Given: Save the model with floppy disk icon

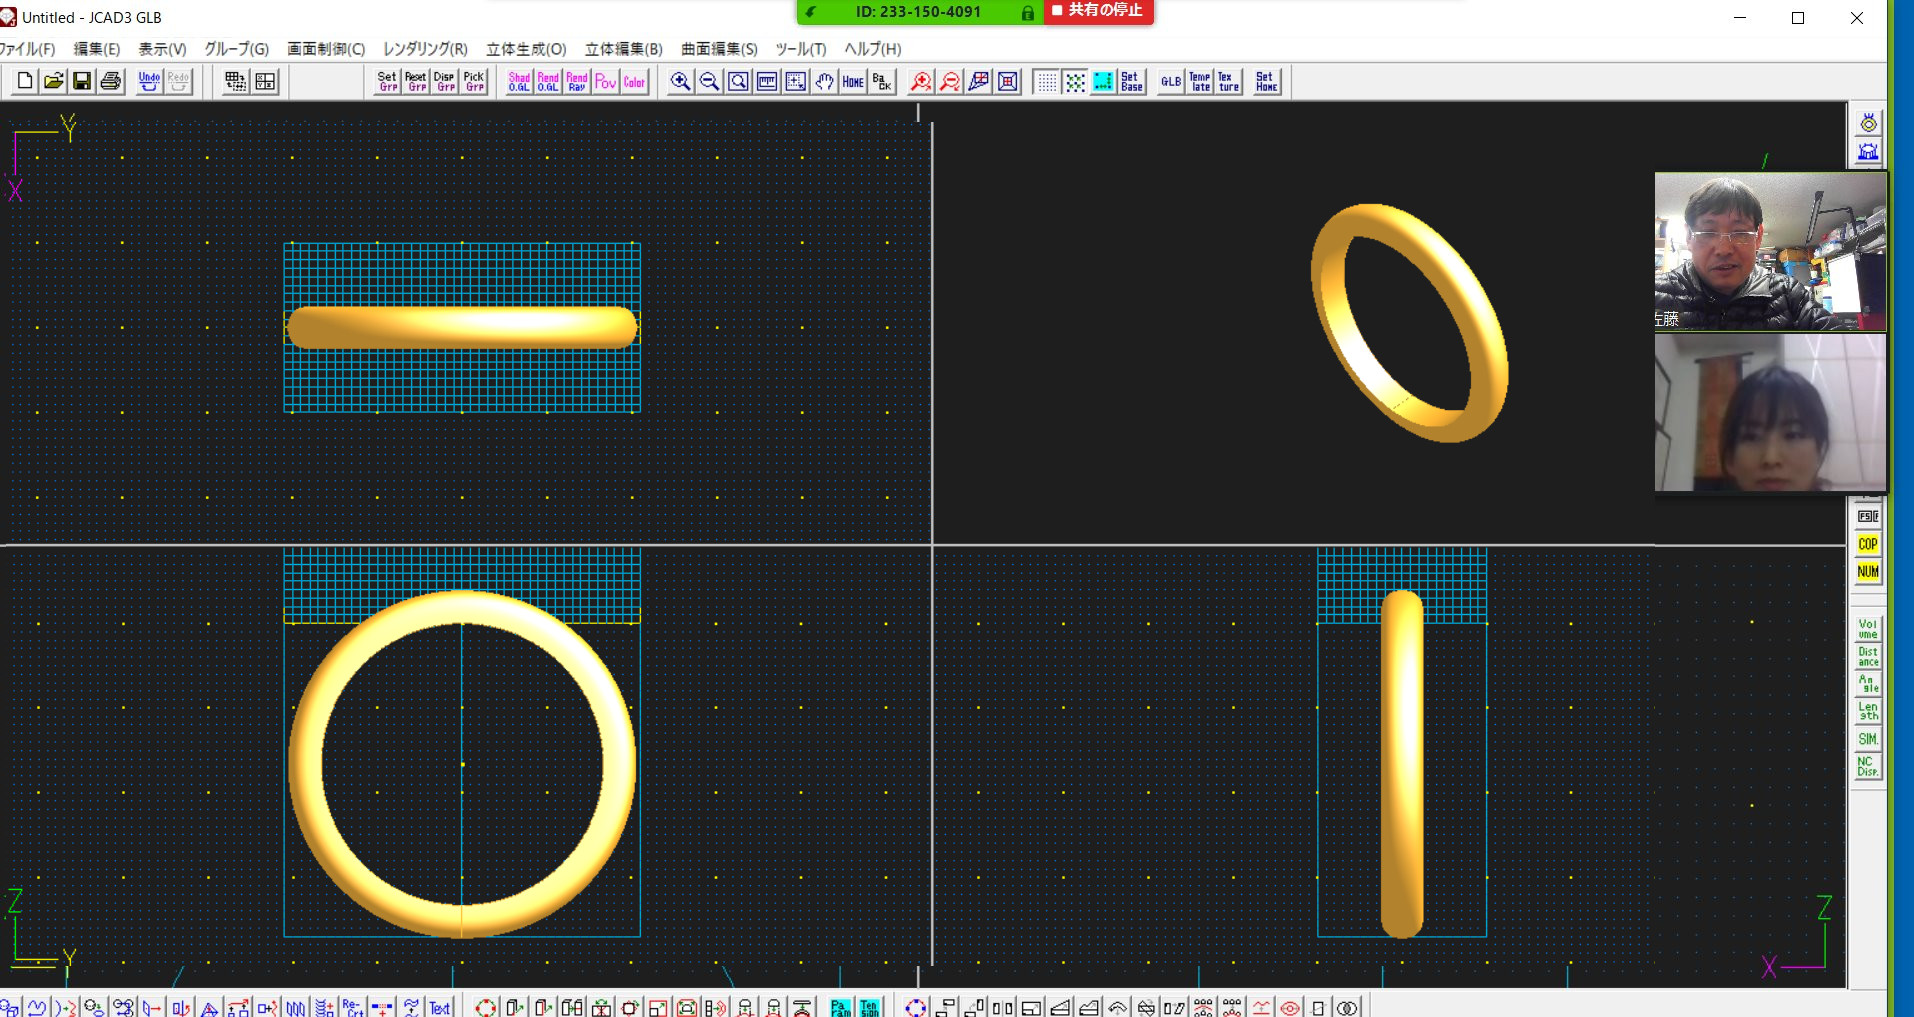Looking at the screenshot, I should (82, 82).
